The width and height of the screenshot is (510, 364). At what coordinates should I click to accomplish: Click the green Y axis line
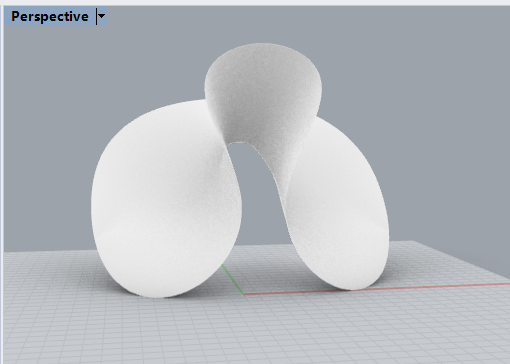tap(233, 279)
